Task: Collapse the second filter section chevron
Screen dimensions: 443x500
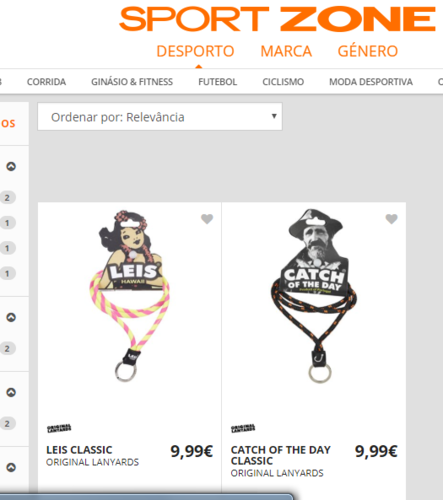Action: [11, 317]
